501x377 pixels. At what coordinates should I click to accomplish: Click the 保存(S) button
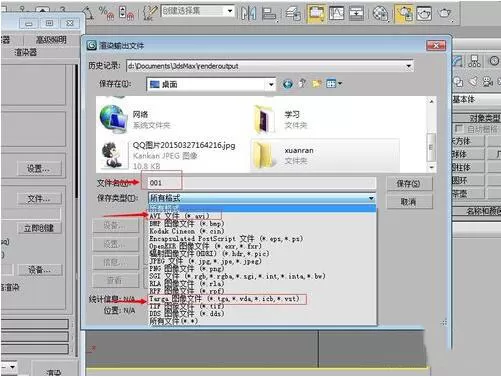click(409, 183)
